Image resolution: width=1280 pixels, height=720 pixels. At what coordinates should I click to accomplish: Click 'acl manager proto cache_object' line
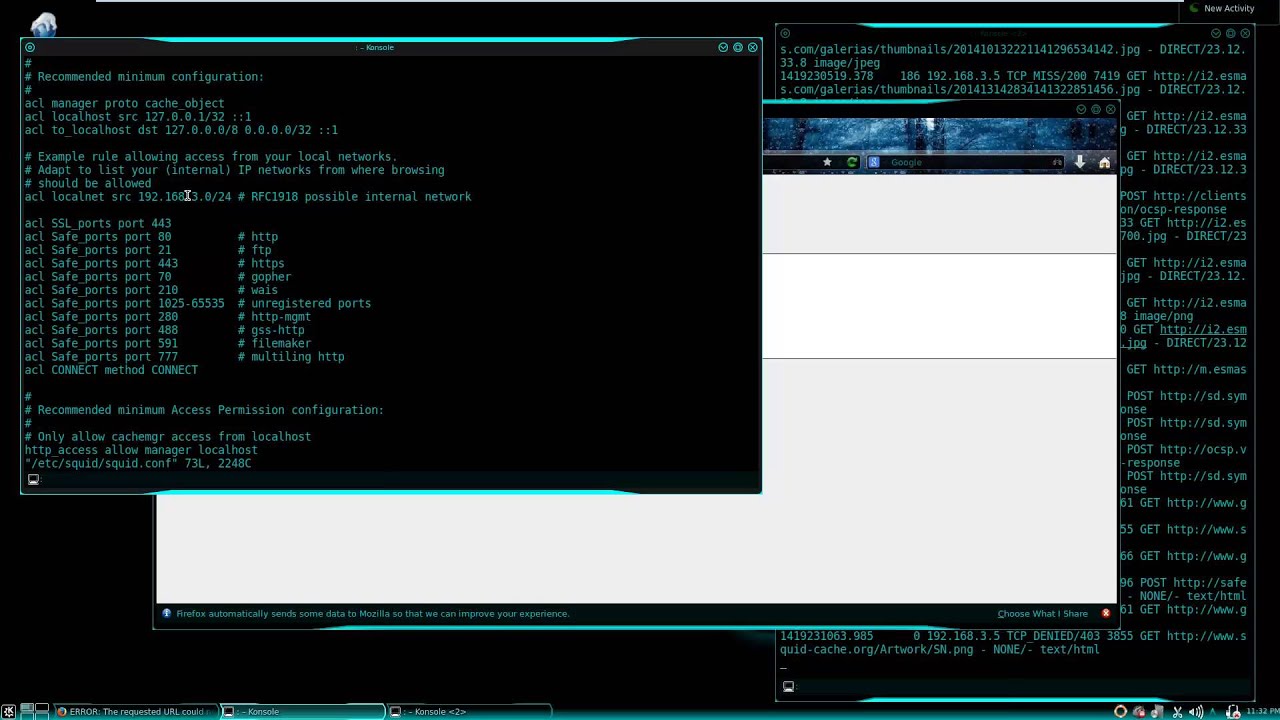coord(125,103)
